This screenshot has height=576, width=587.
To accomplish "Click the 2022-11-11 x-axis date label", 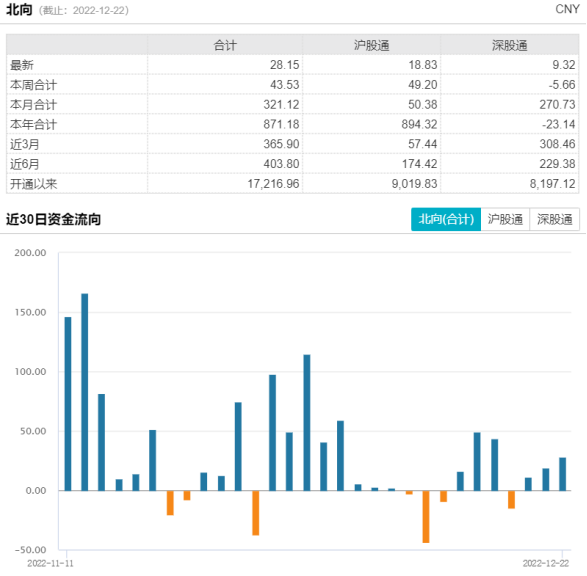I will click(x=50, y=563).
